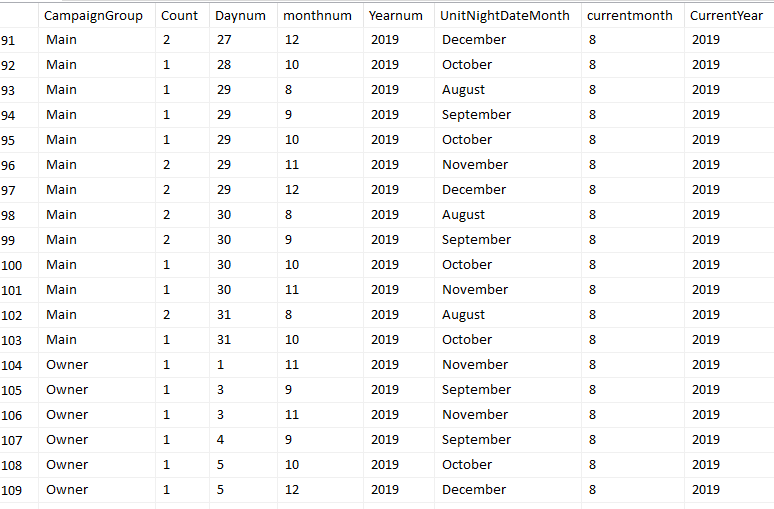The image size is (774, 509).
Task: Select the CurrentYear column header
Action: pos(726,15)
